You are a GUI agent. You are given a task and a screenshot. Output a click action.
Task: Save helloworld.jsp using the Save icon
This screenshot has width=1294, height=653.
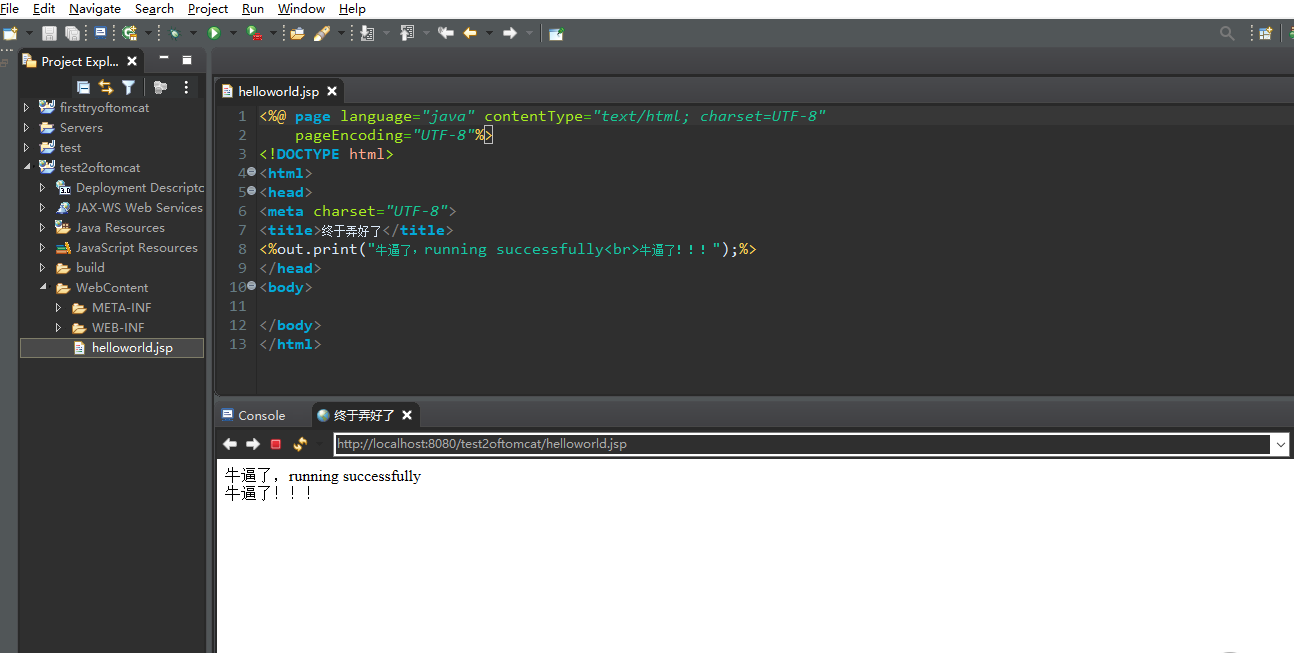tap(48, 32)
